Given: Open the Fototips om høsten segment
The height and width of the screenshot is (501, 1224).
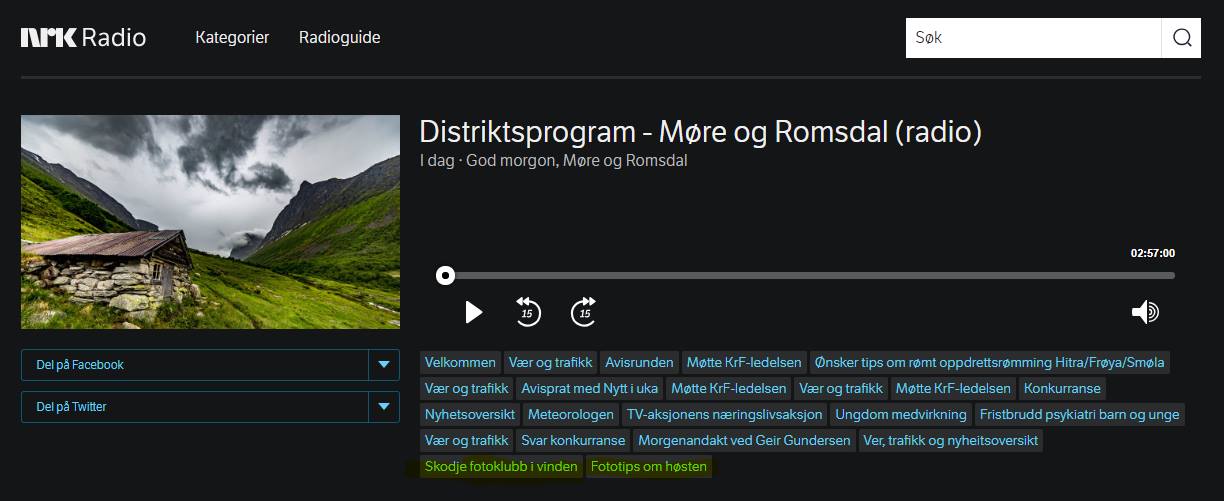Looking at the screenshot, I should pos(649,467).
